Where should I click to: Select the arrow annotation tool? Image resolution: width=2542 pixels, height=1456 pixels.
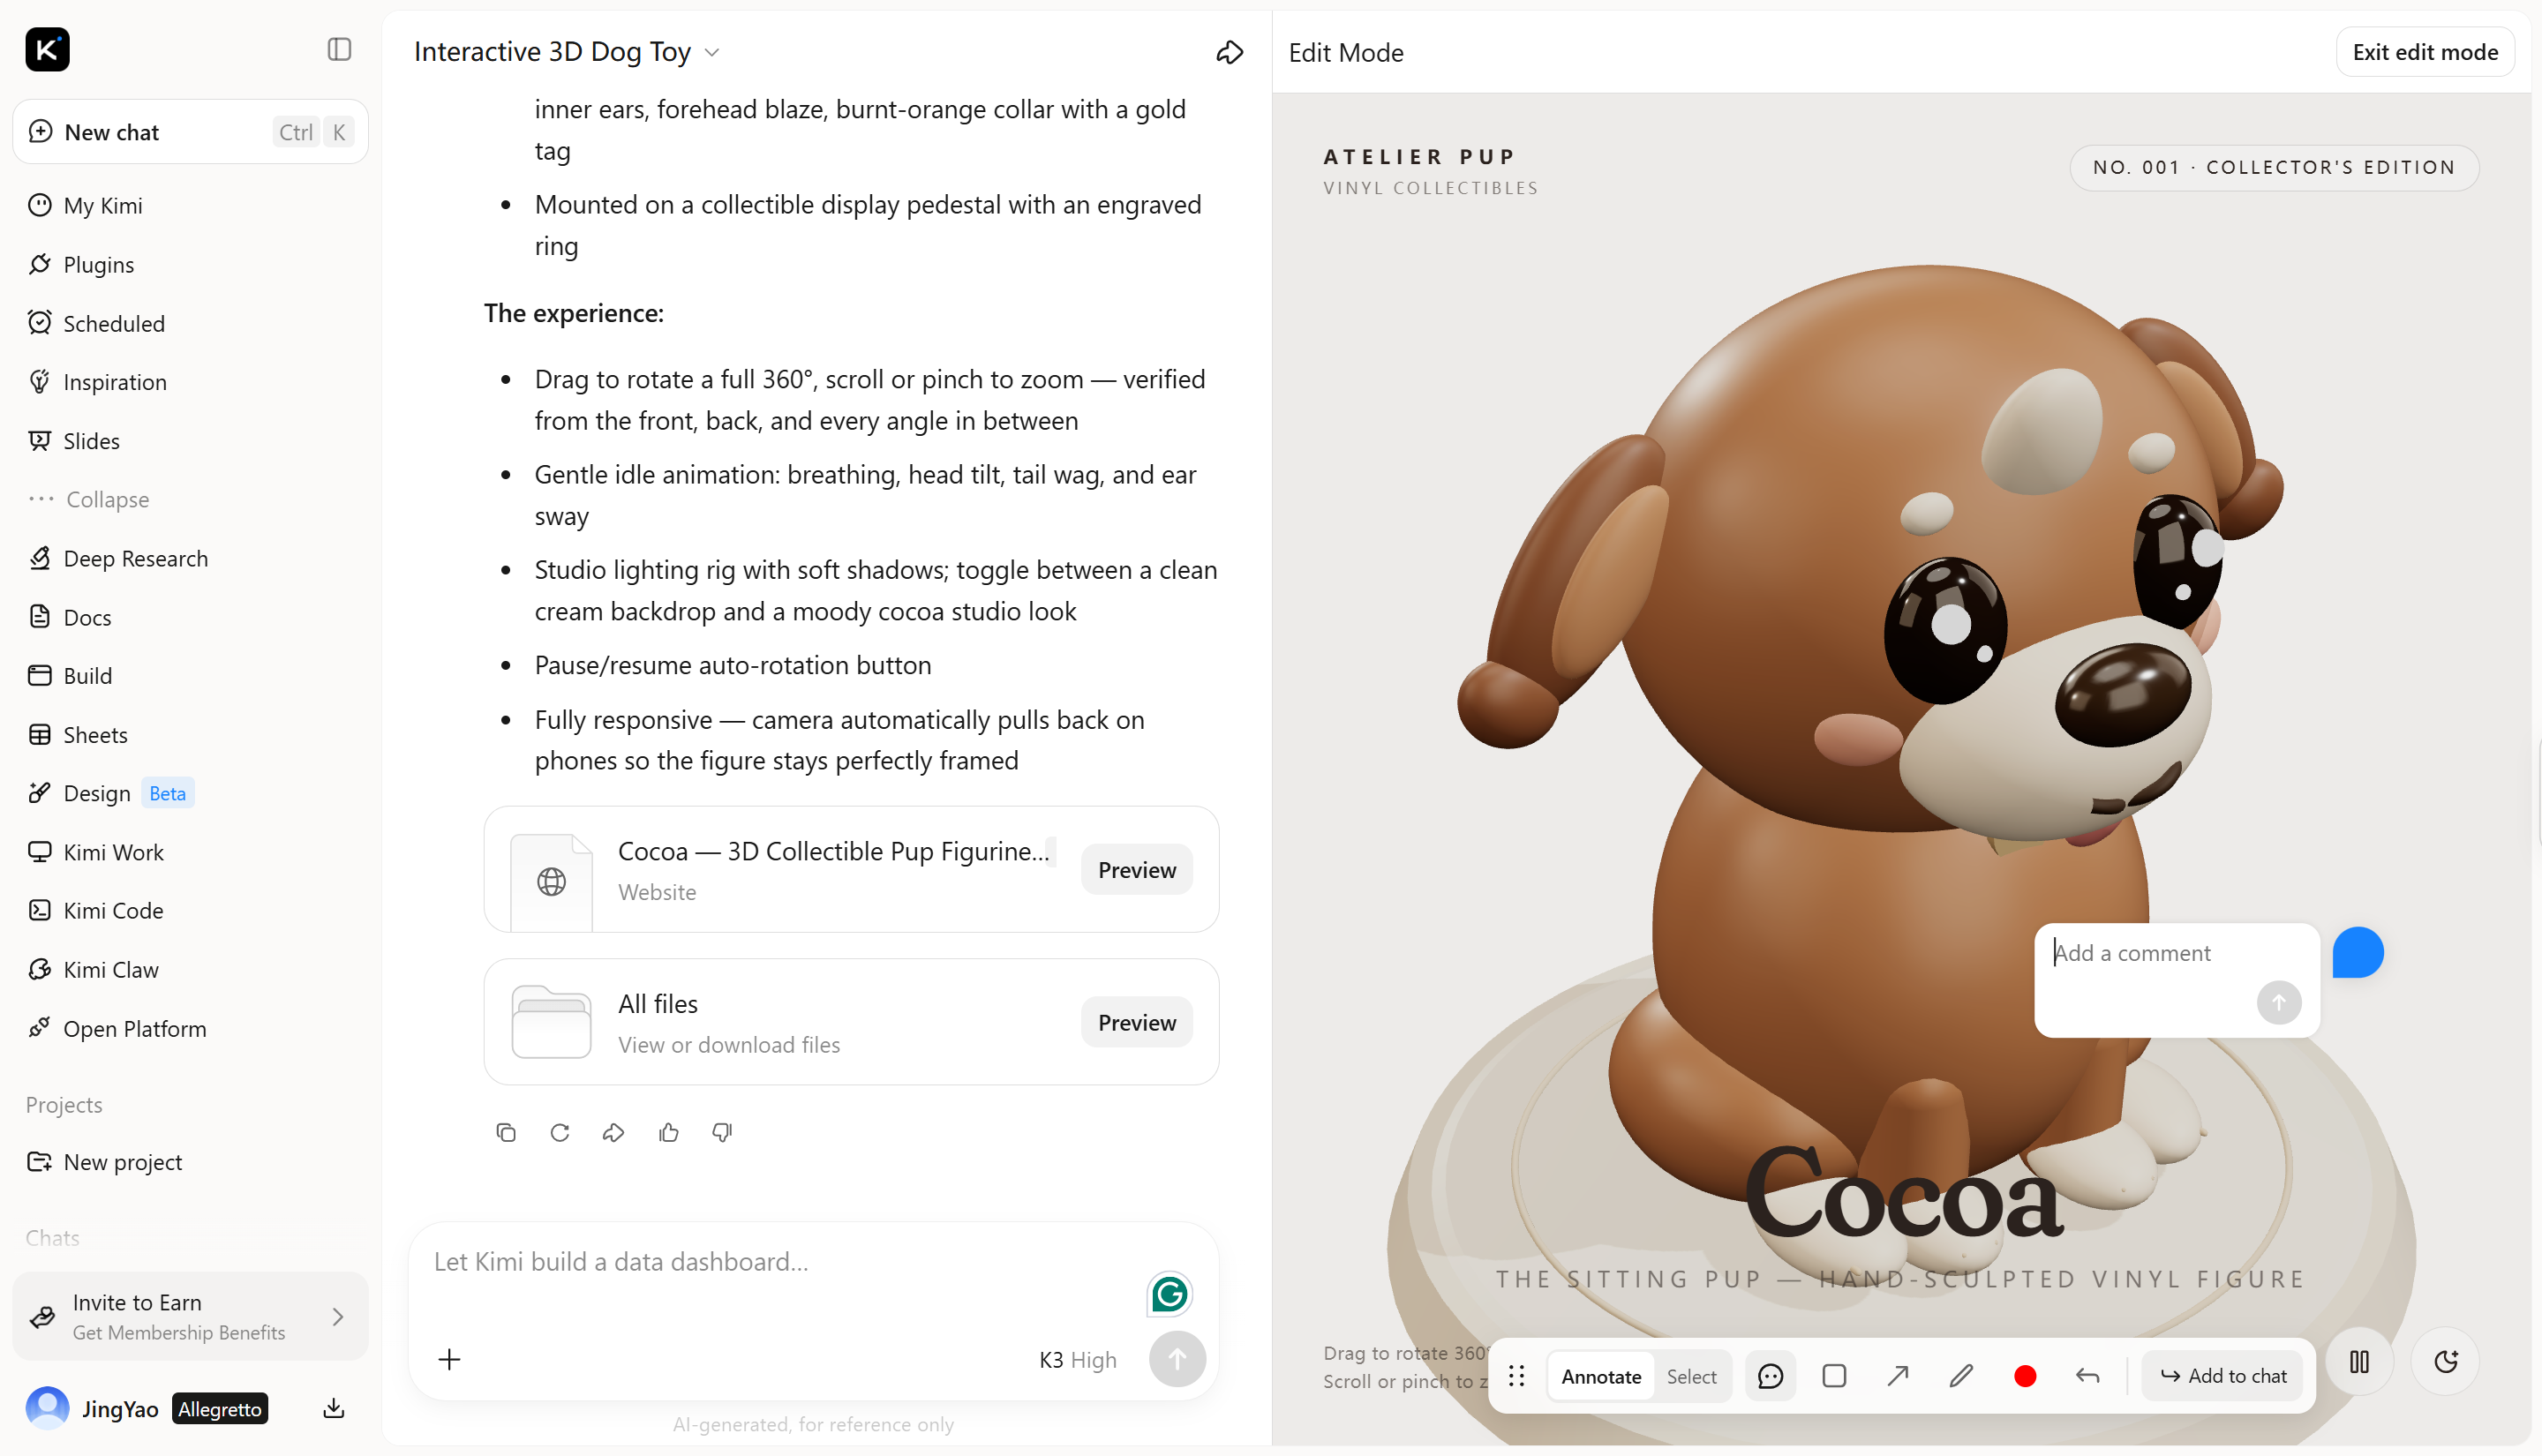(x=1897, y=1376)
